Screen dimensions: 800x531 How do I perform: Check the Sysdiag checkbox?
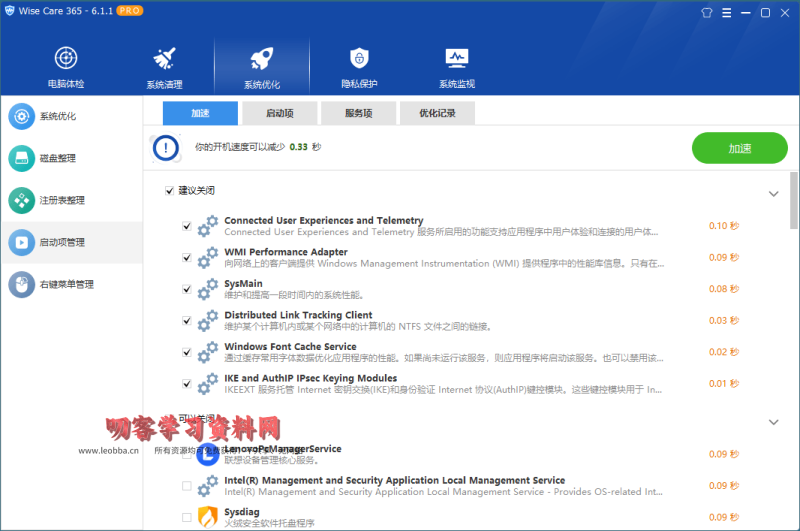[187, 518]
